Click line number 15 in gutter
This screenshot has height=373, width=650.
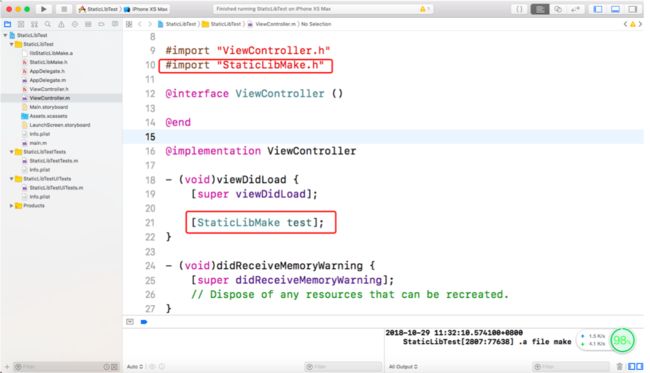tap(150, 137)
